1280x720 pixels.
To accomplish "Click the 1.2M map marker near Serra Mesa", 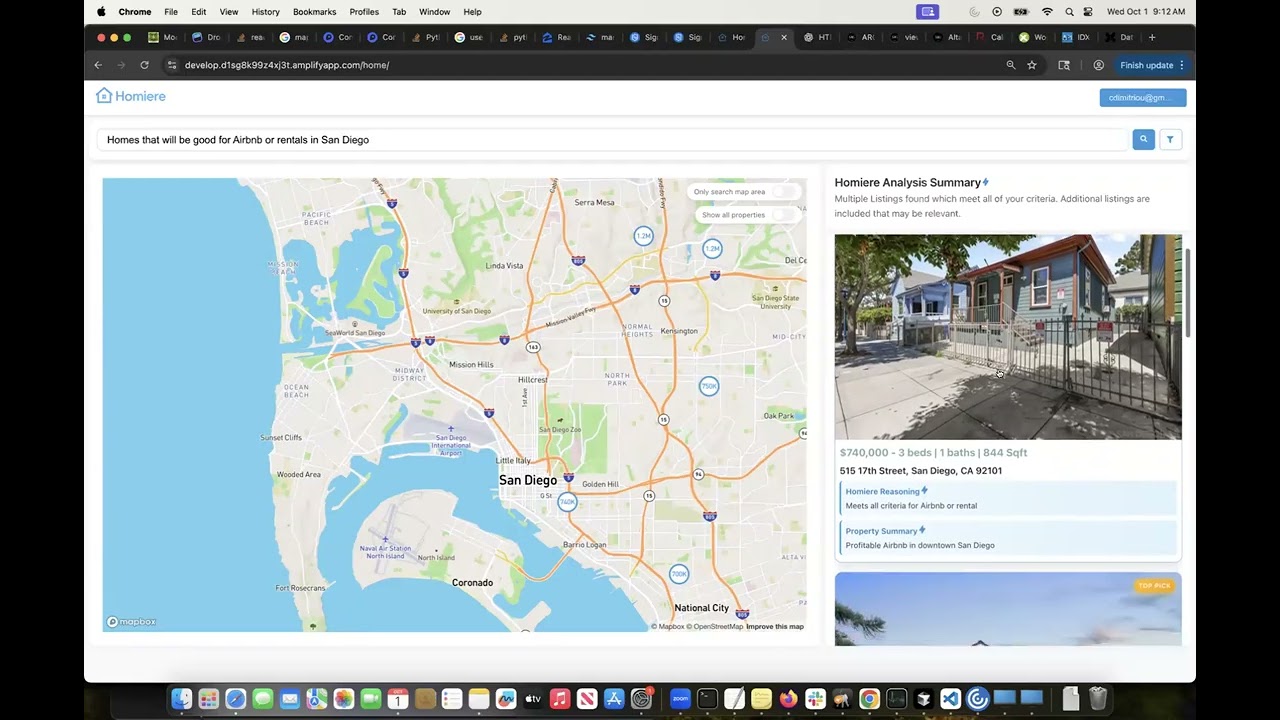I will click(643, 236).
